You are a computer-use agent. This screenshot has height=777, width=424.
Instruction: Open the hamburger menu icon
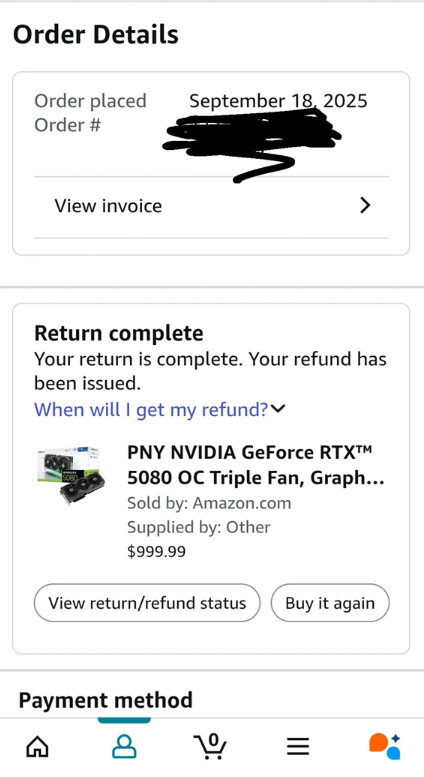(x=298, y=746)
